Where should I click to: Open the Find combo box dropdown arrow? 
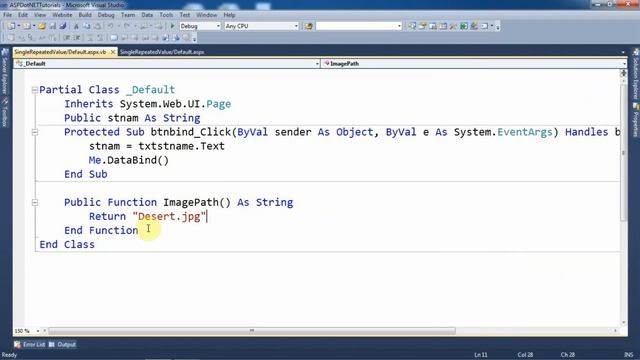(x=399, y=26)
